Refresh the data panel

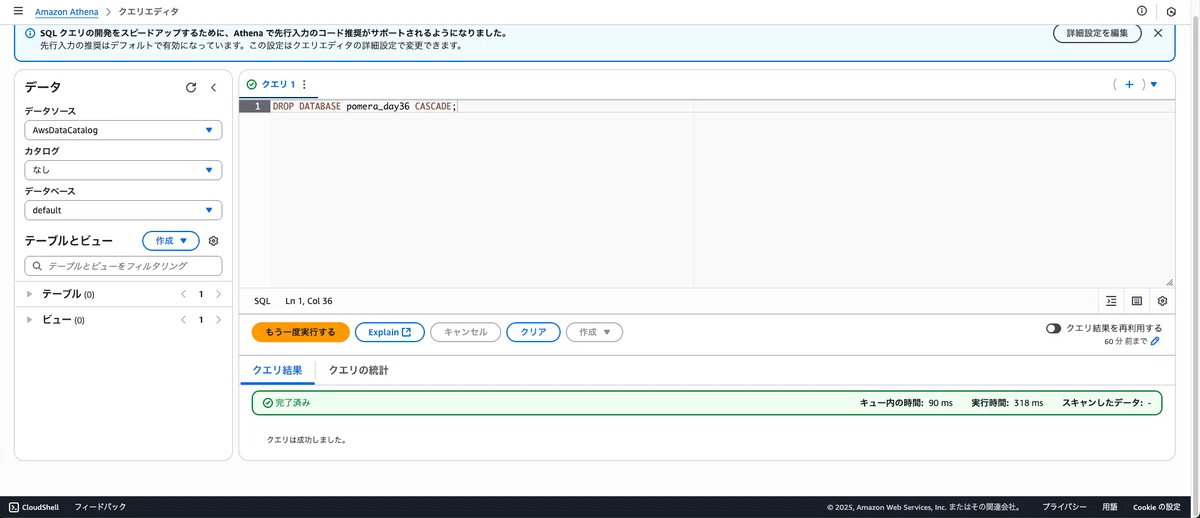(x=191, y=87)
